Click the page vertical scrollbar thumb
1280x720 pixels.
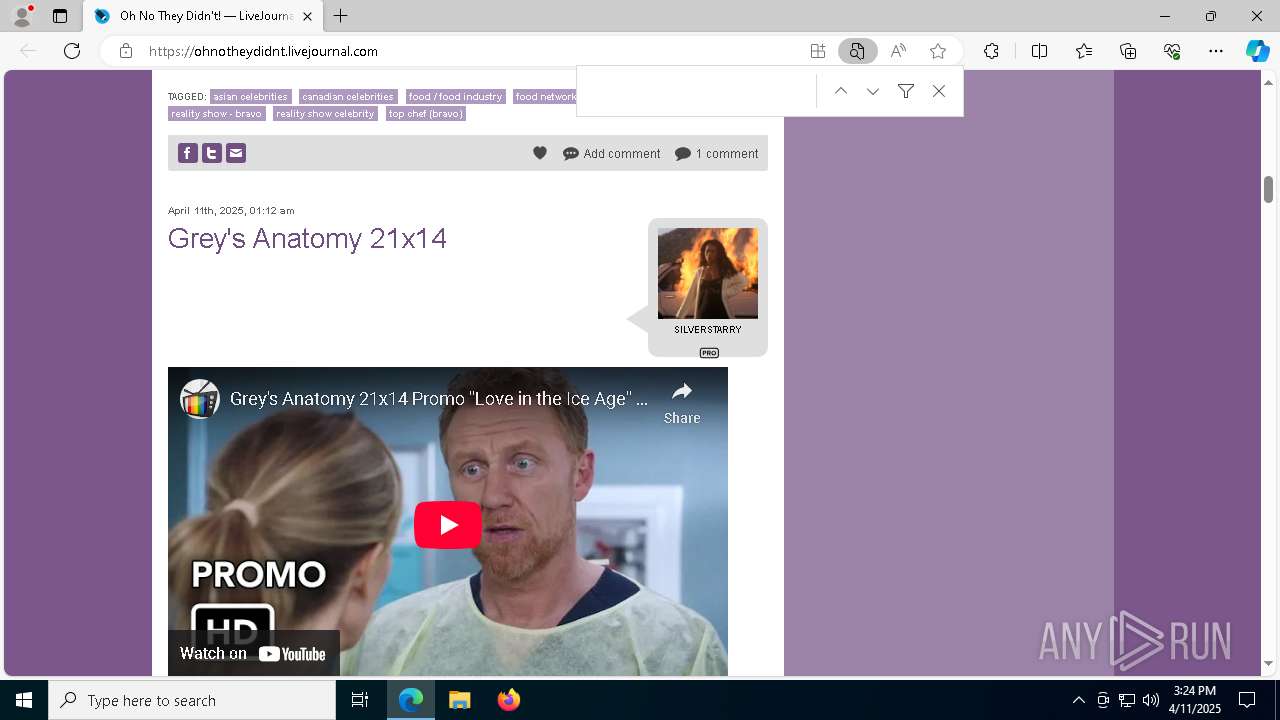(1268, 189)
